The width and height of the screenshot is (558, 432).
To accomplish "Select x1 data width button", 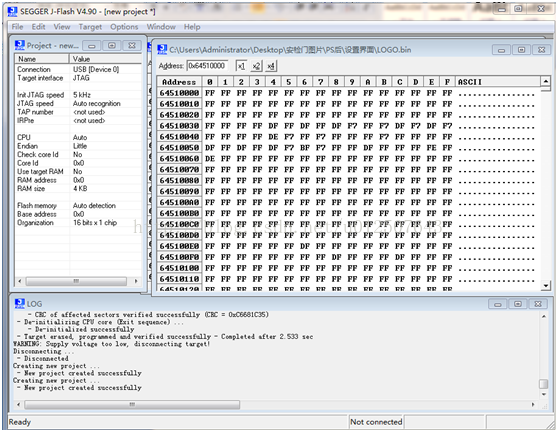I will tap(241, 66).
